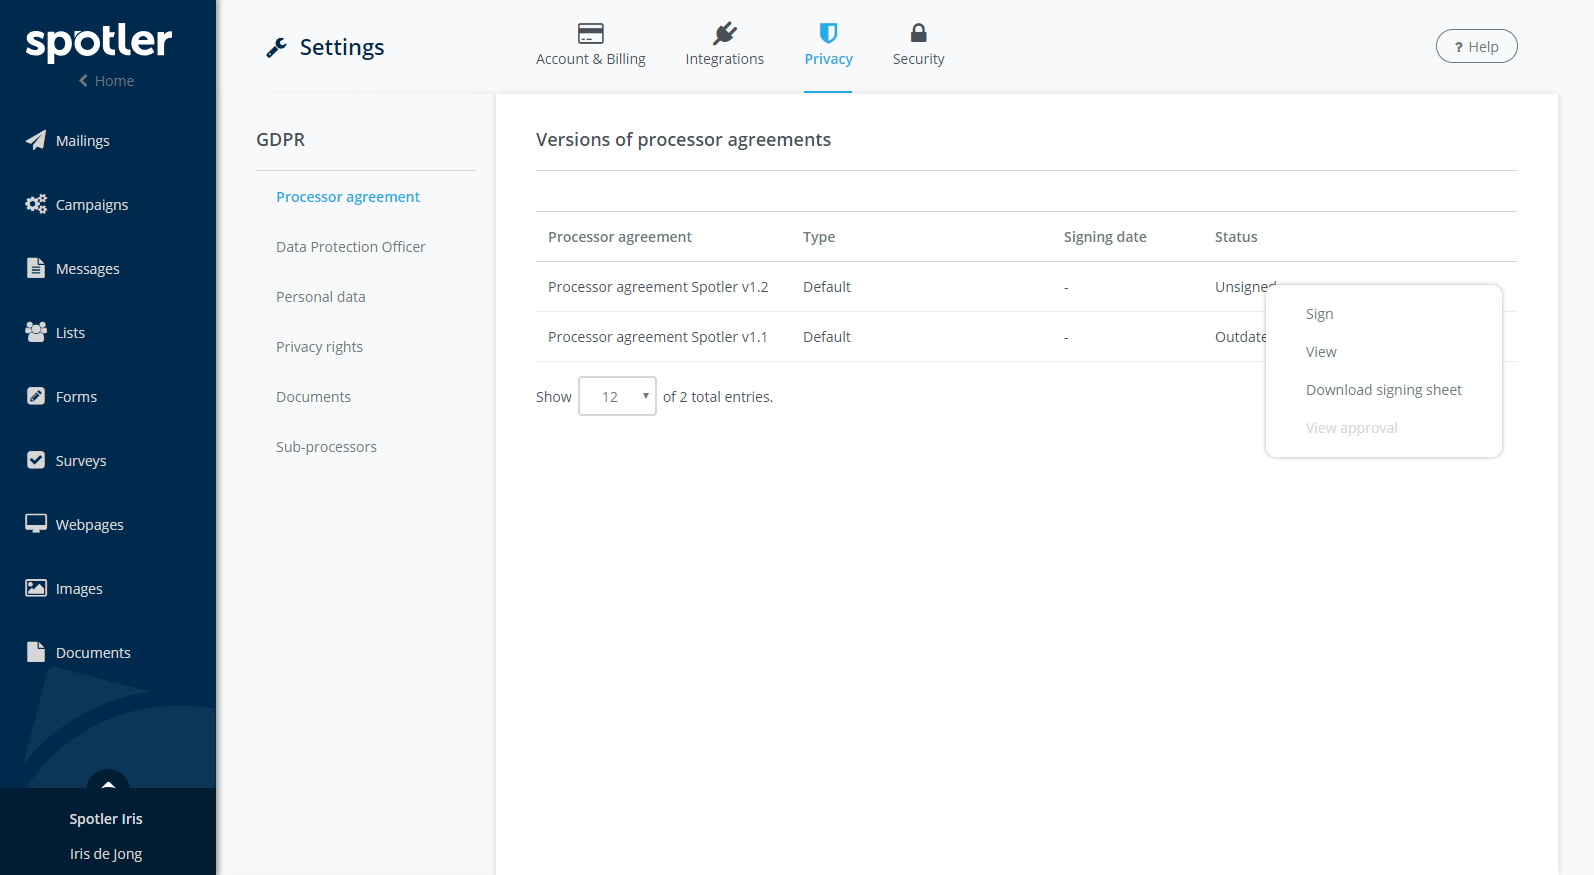Click the Lists people icon
Image resolution: width=1594 pixels, height=875 pixels.
(x=36, y=332)
